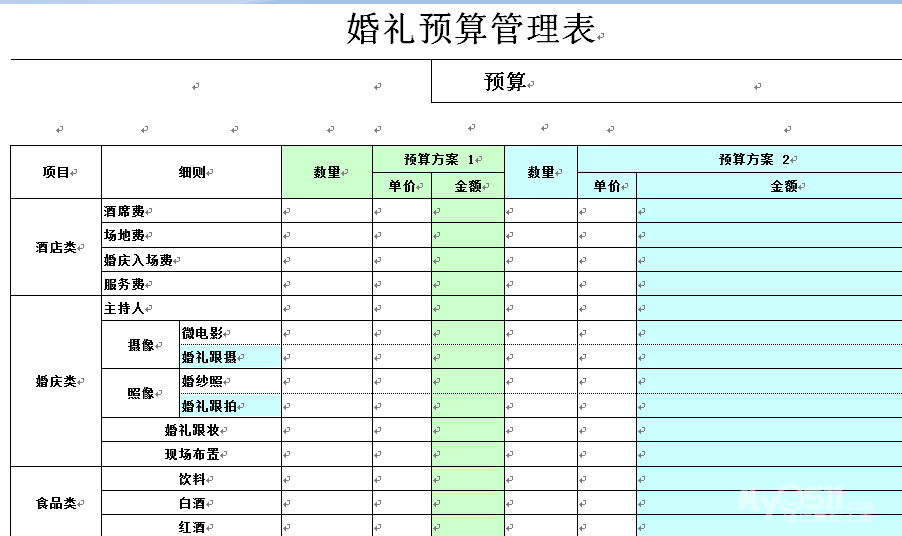Click the highlighted 婚礼跟摄 cell
This screenshot has width=902, height=536.
pos(209,357)
